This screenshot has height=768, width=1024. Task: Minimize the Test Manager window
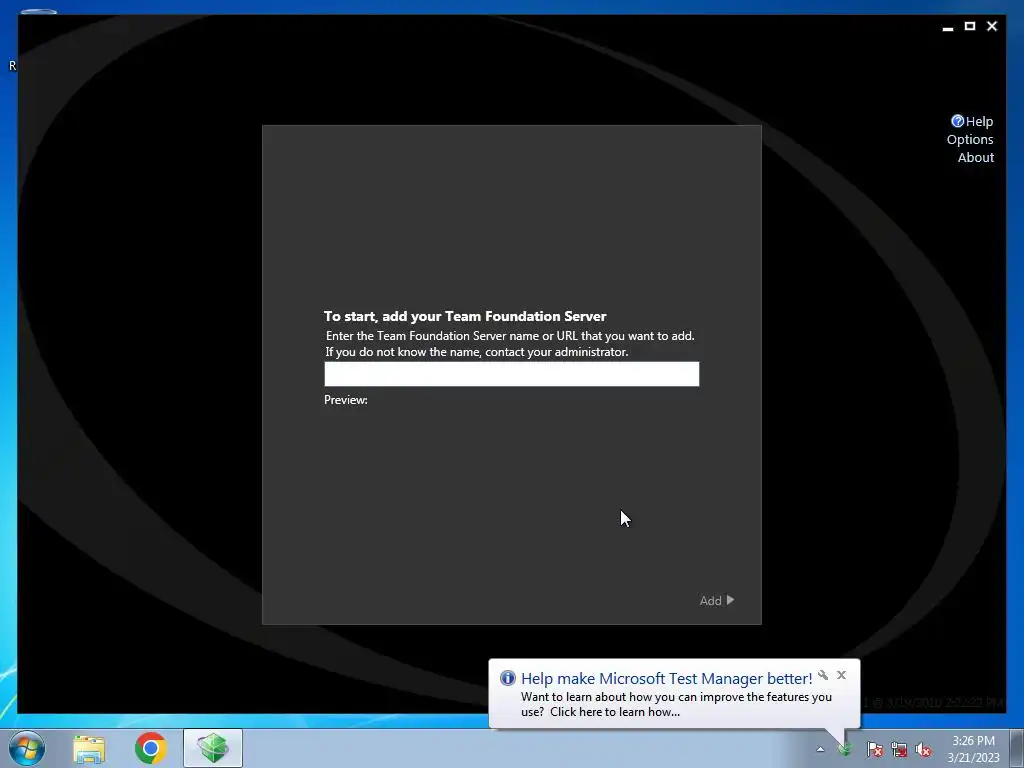click(x=948, y=27)
